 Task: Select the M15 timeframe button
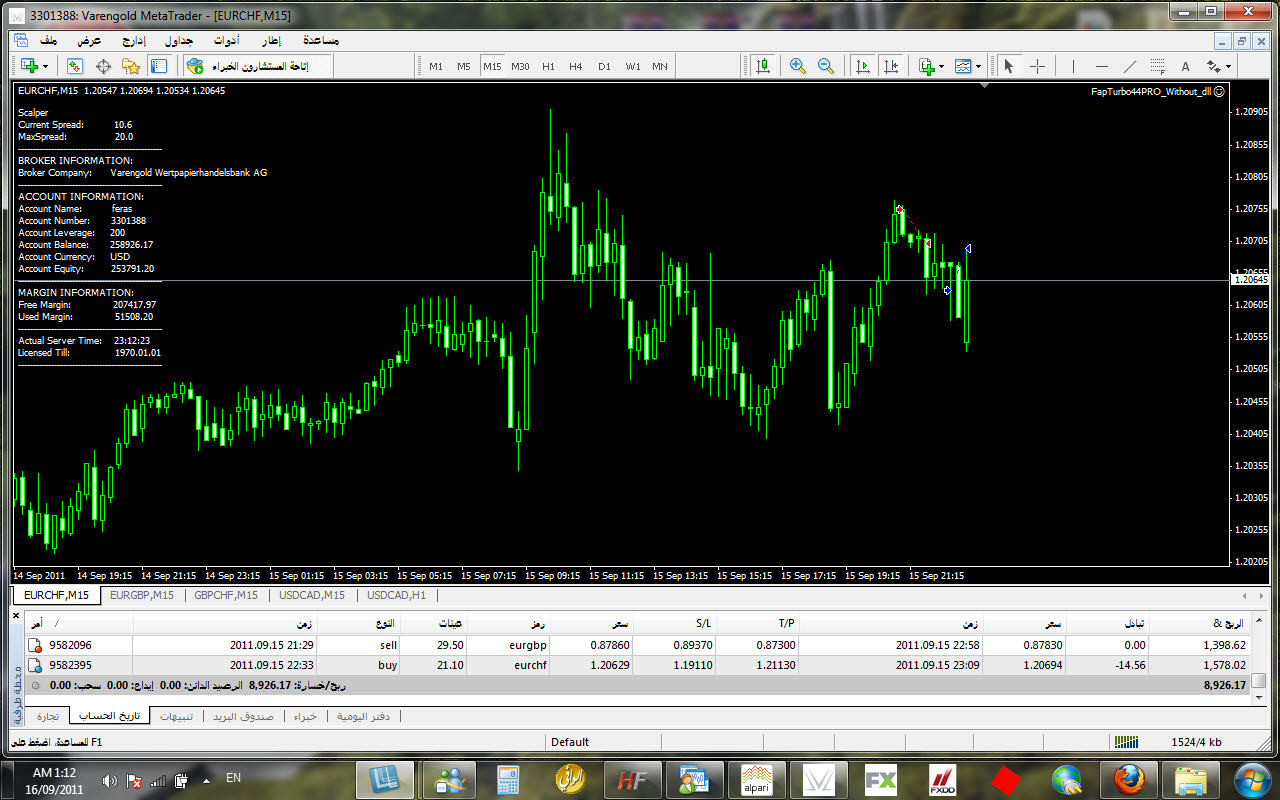coord(492,66)
